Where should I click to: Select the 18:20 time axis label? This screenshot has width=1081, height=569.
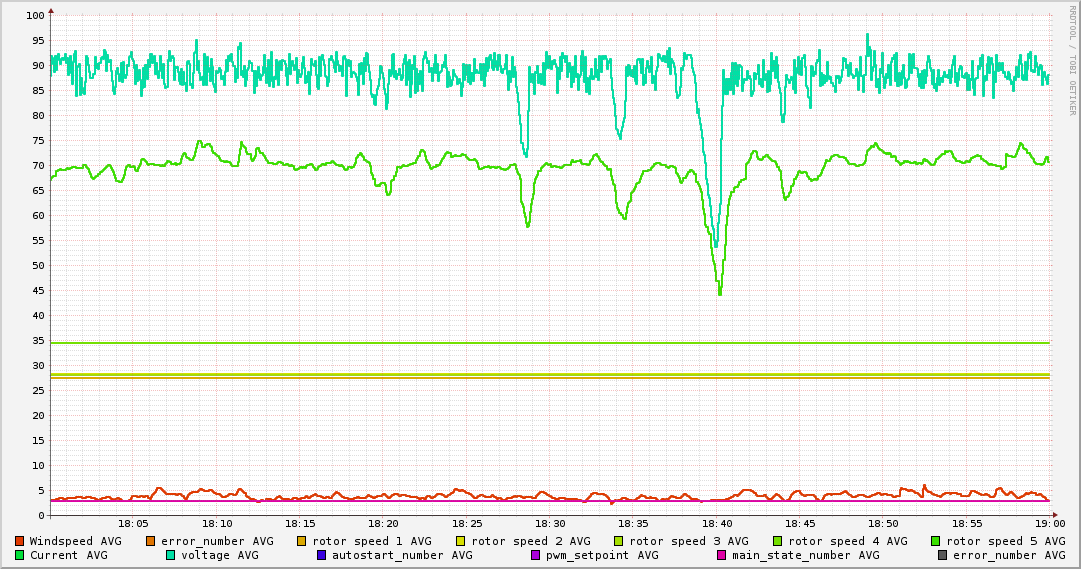[x=383, y=524]
